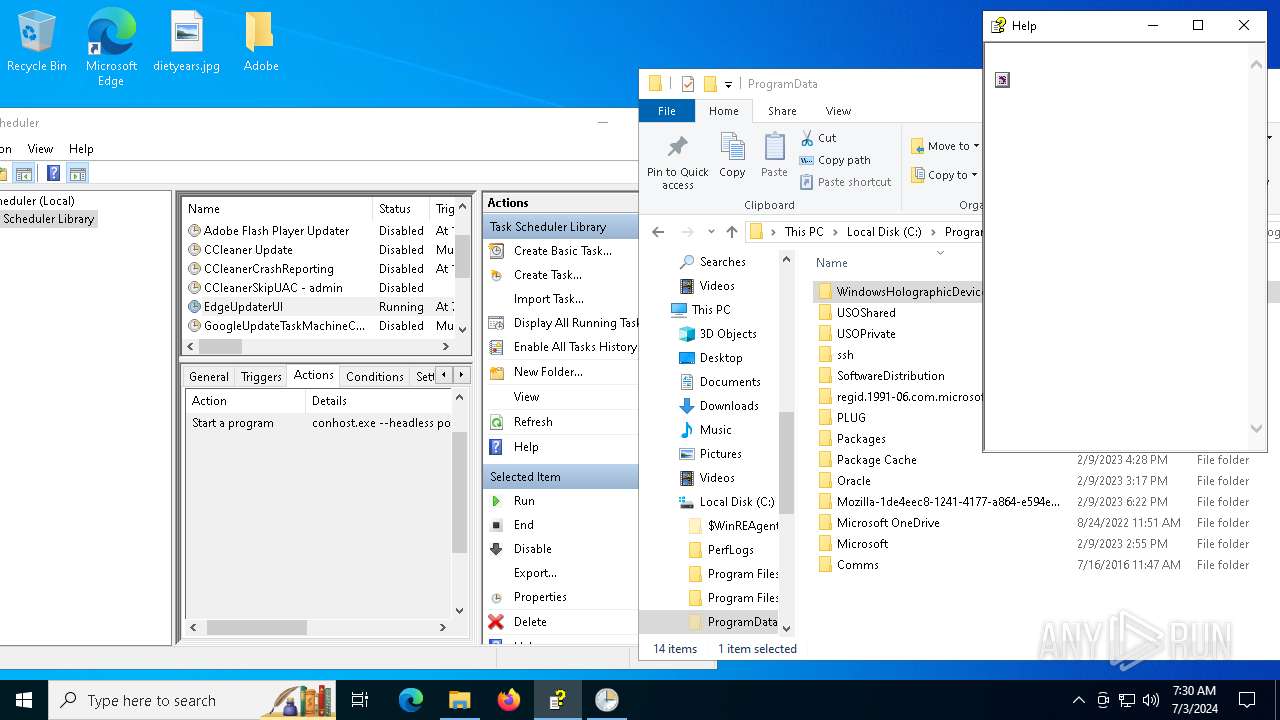Open Start menu Windows button
Viewport: 1280px width, 720px height.
coord(24,700)
